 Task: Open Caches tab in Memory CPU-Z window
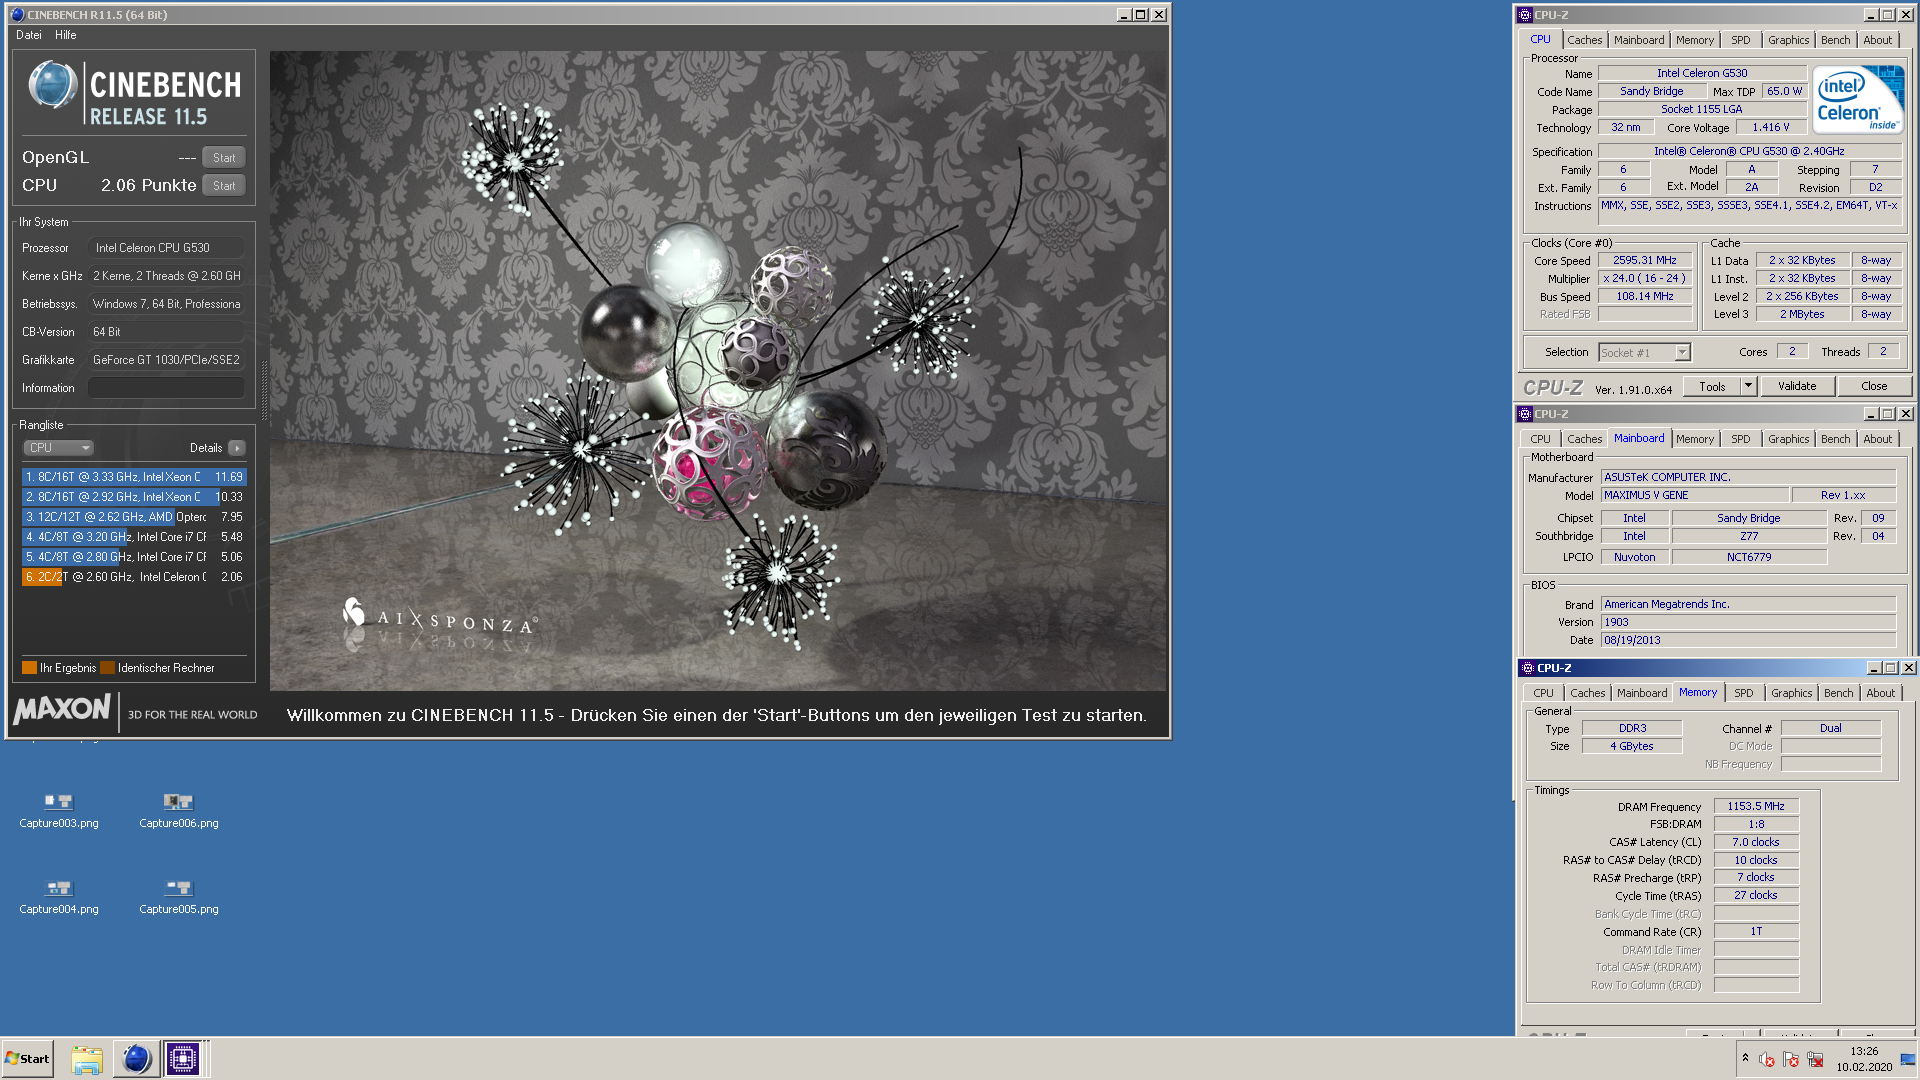(x=1587, y=693)
